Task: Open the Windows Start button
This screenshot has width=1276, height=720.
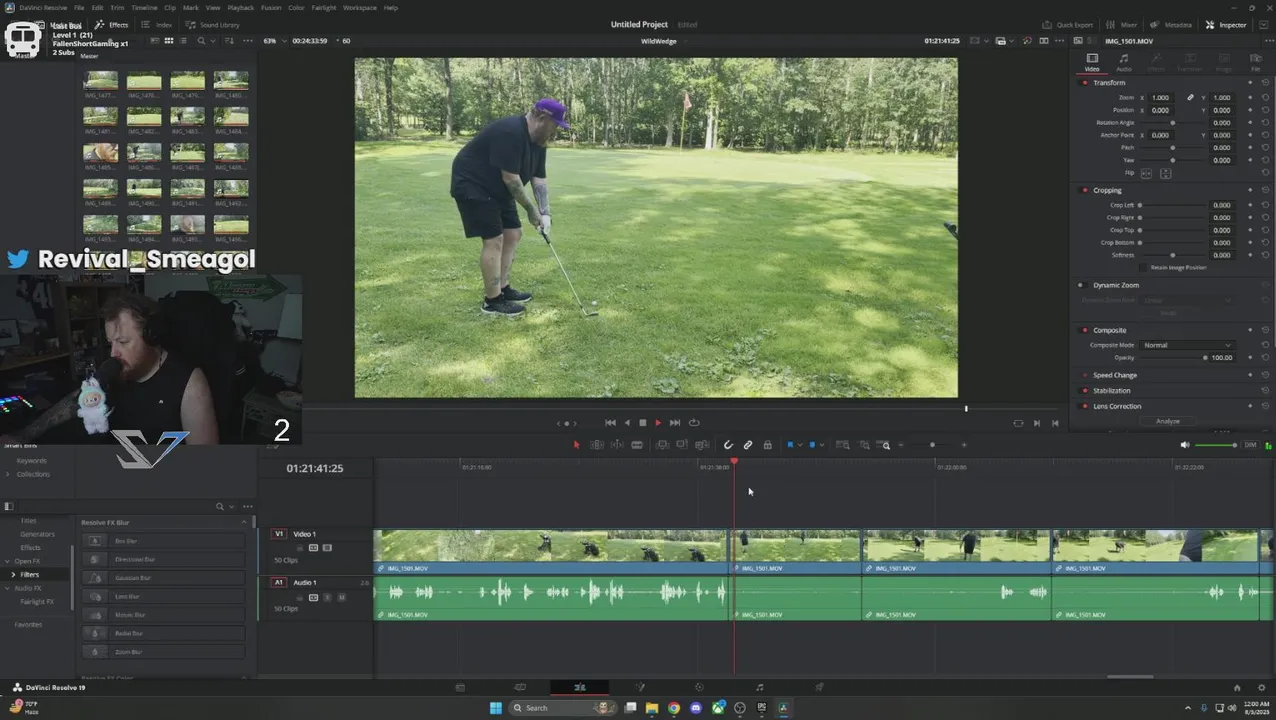Action: [x=496, y=708]
